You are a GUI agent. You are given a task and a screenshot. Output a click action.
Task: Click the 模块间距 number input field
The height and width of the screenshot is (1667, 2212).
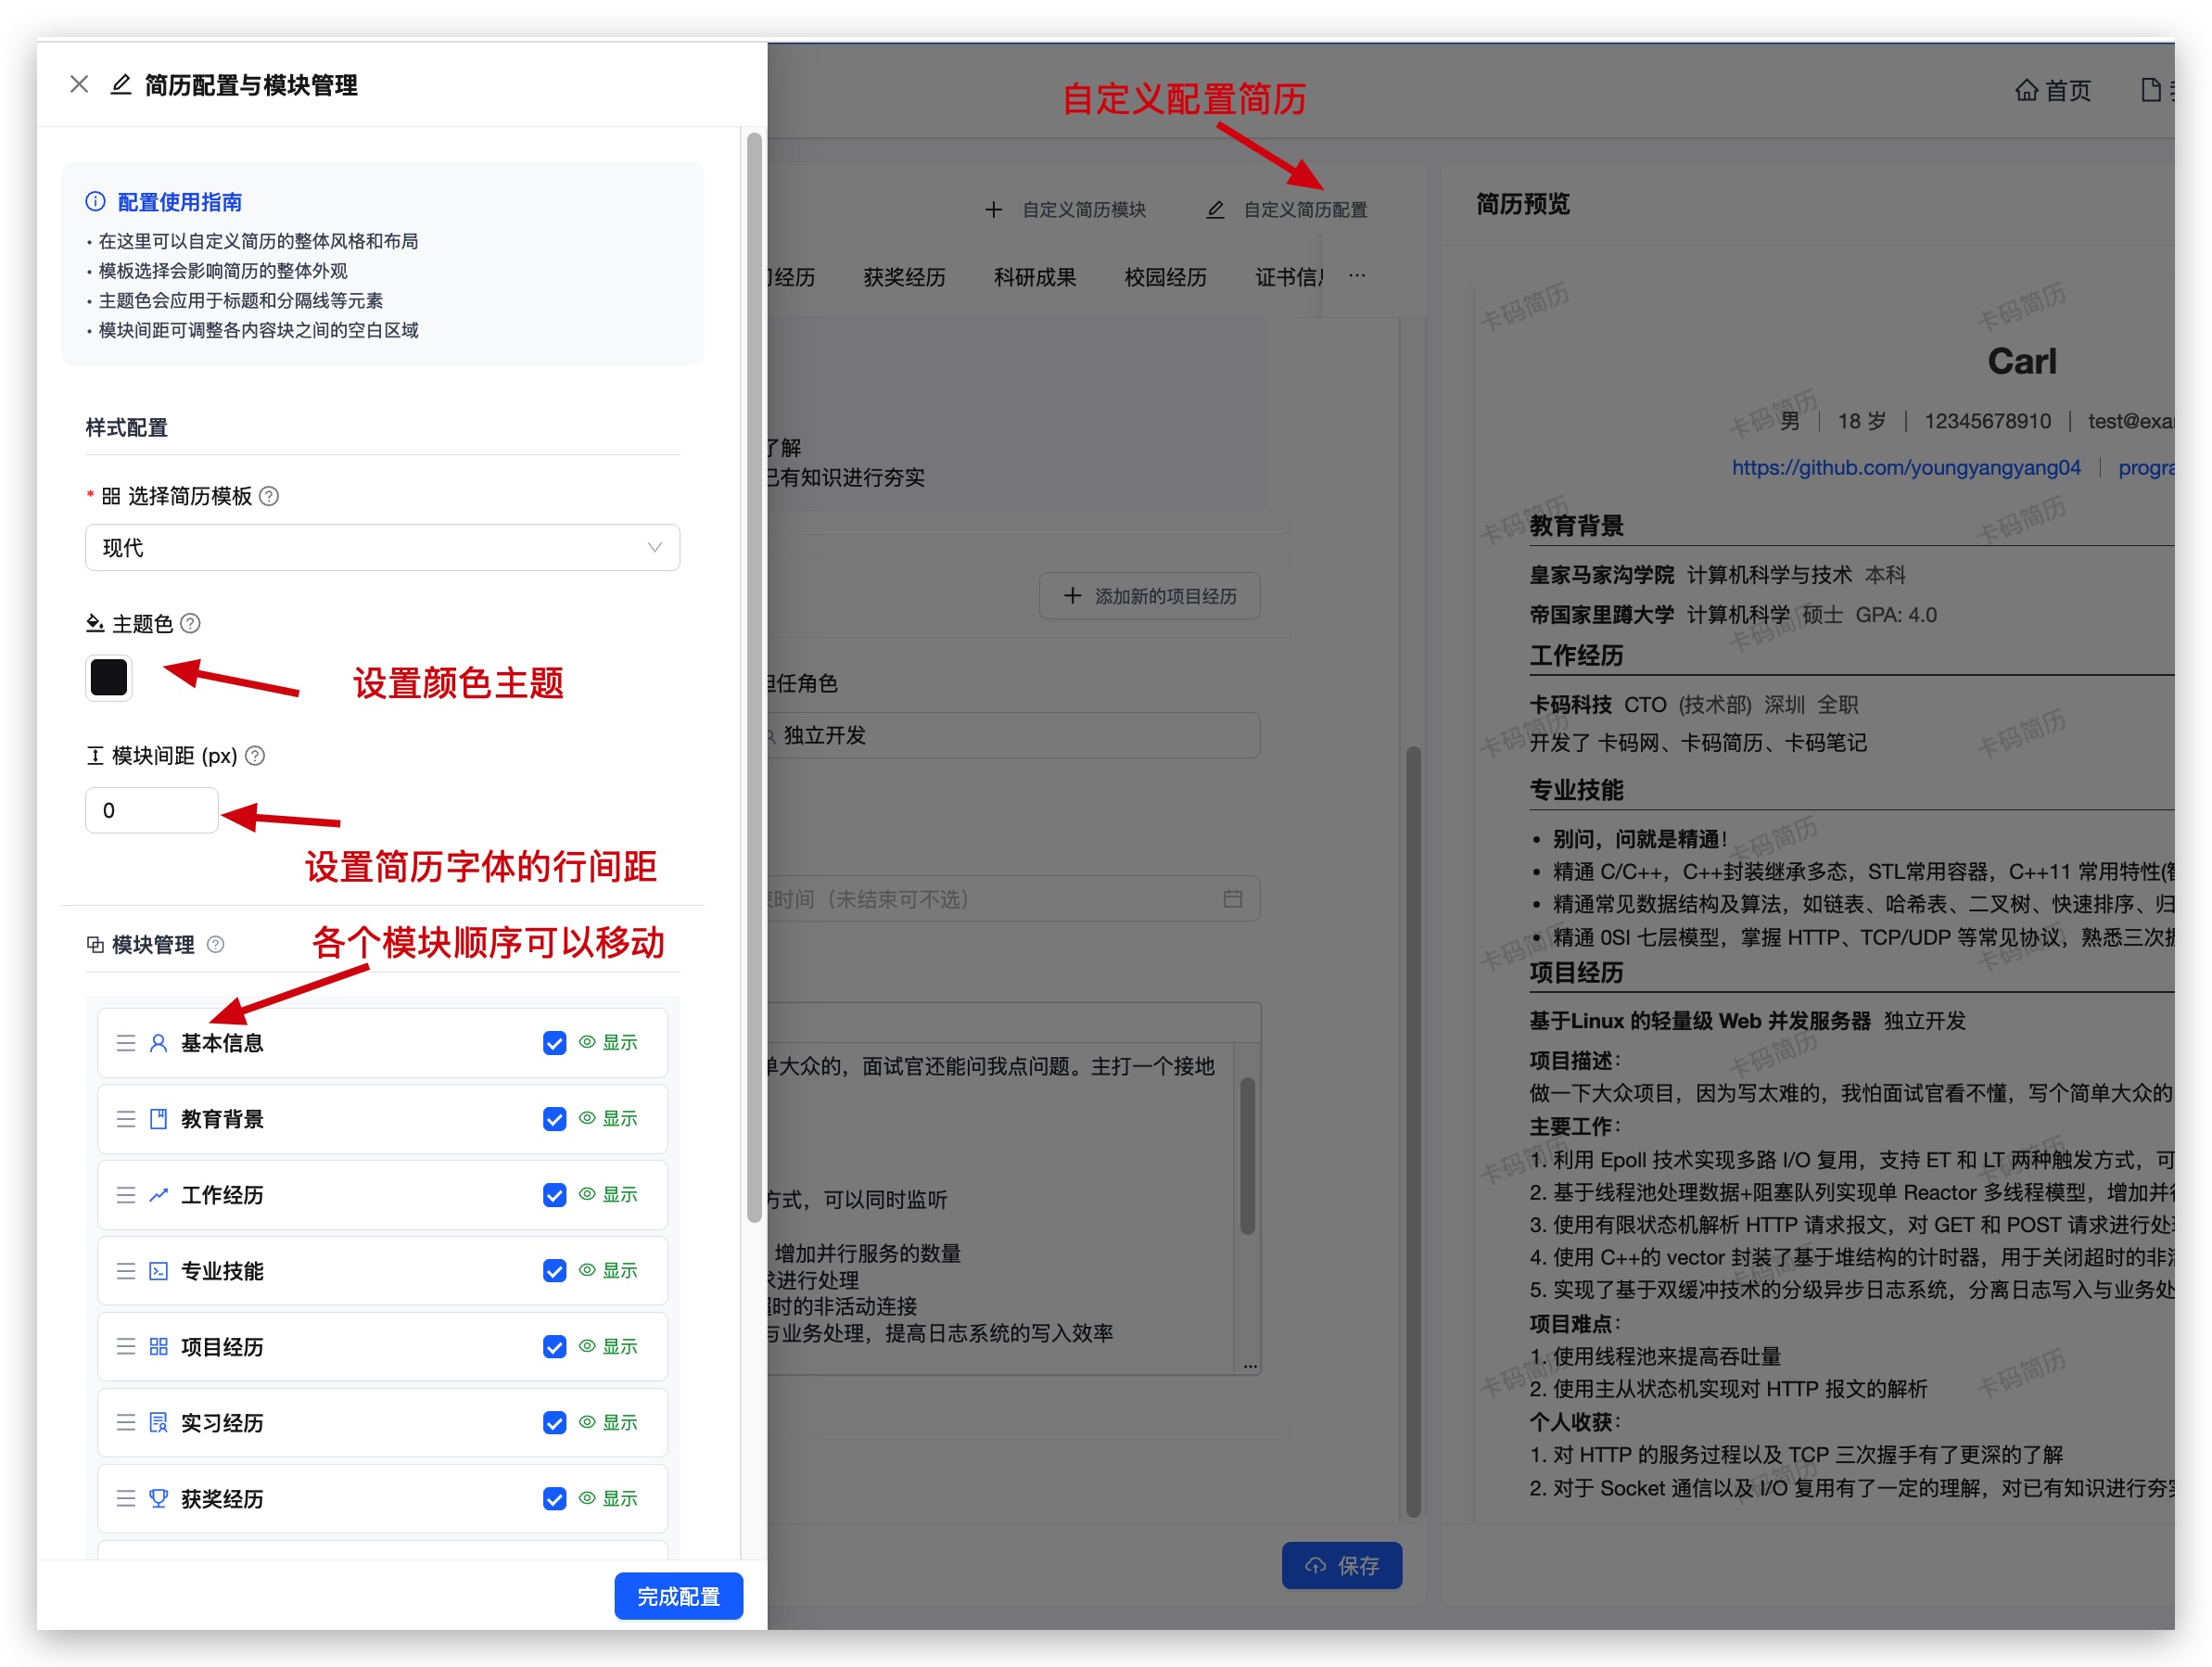(151, 810)
